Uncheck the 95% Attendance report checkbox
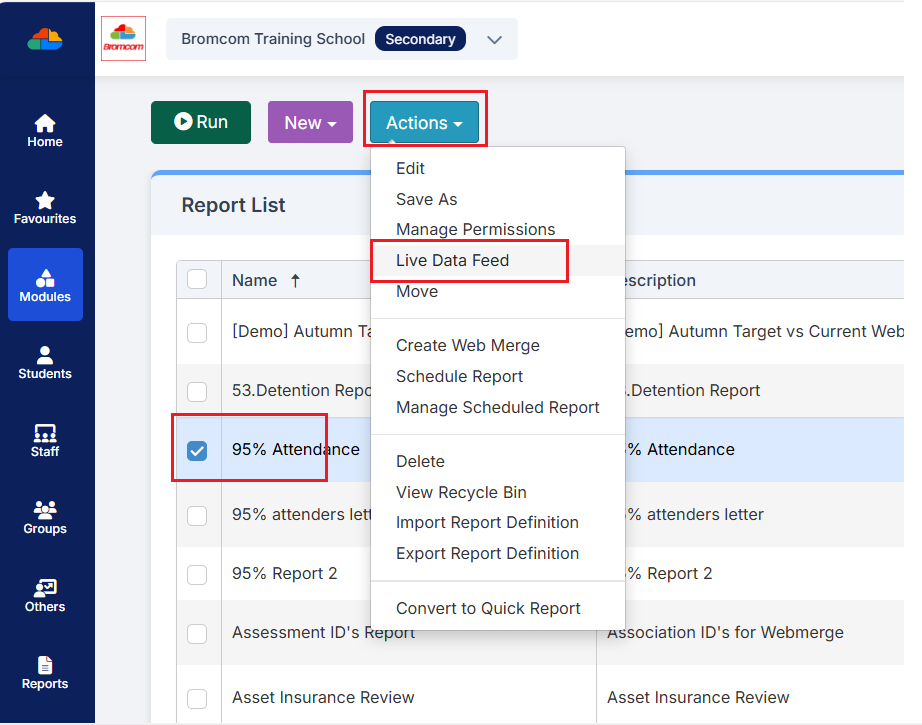 [197, 449]
